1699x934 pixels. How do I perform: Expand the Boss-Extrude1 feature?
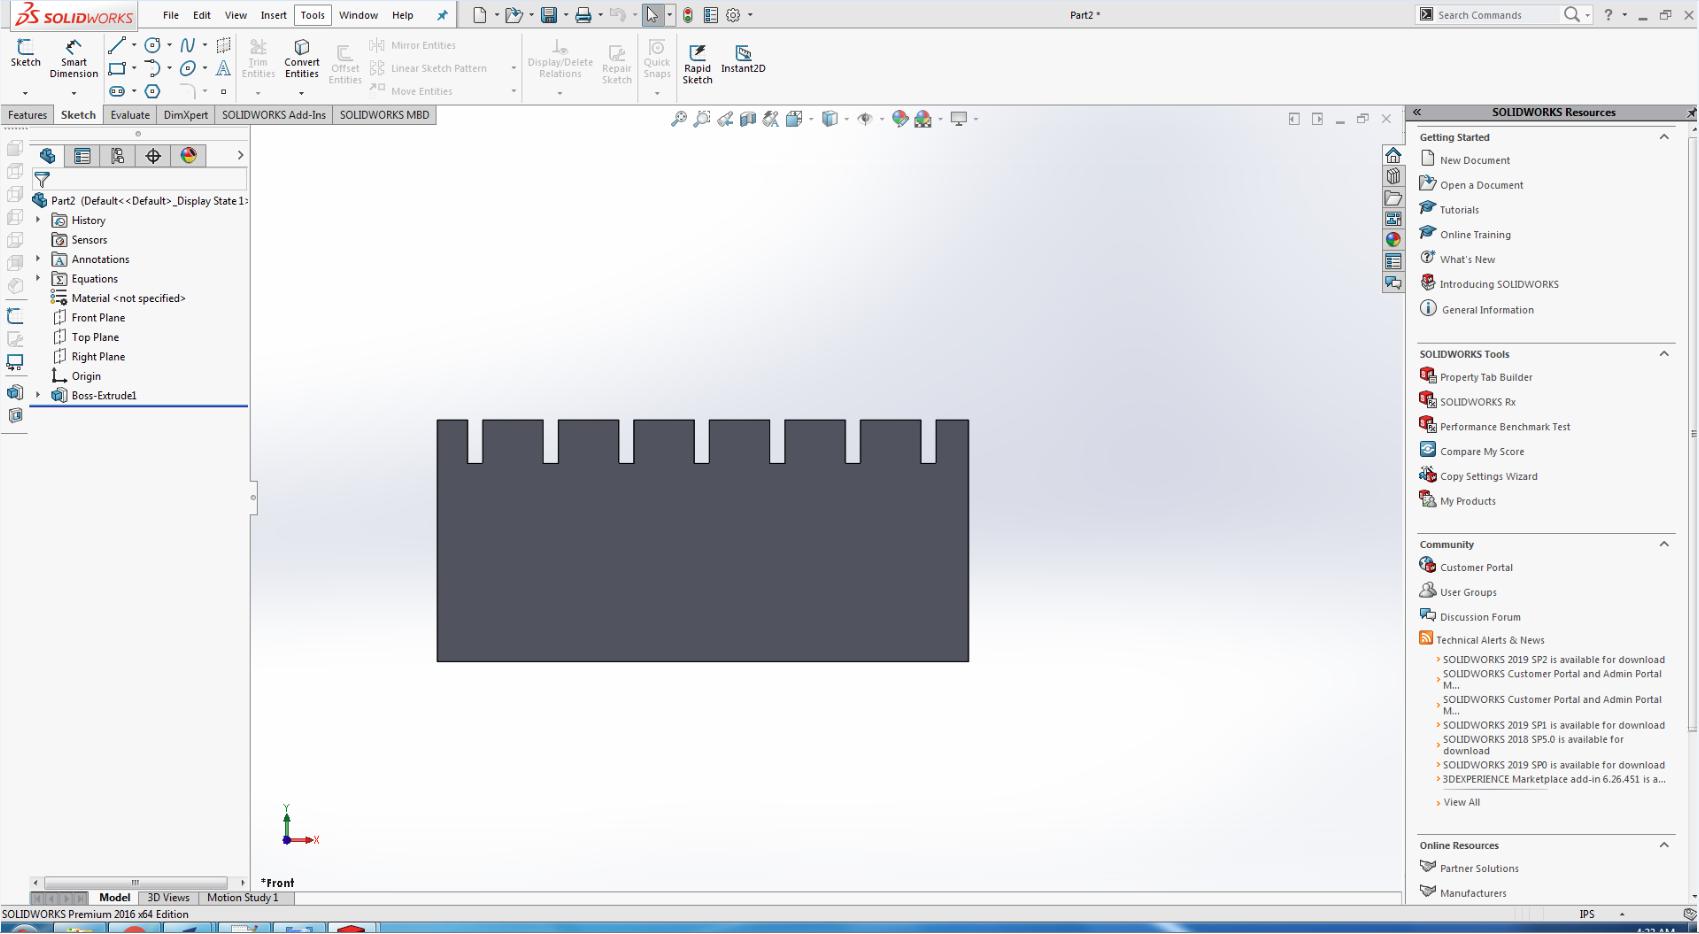pos(38,396)
